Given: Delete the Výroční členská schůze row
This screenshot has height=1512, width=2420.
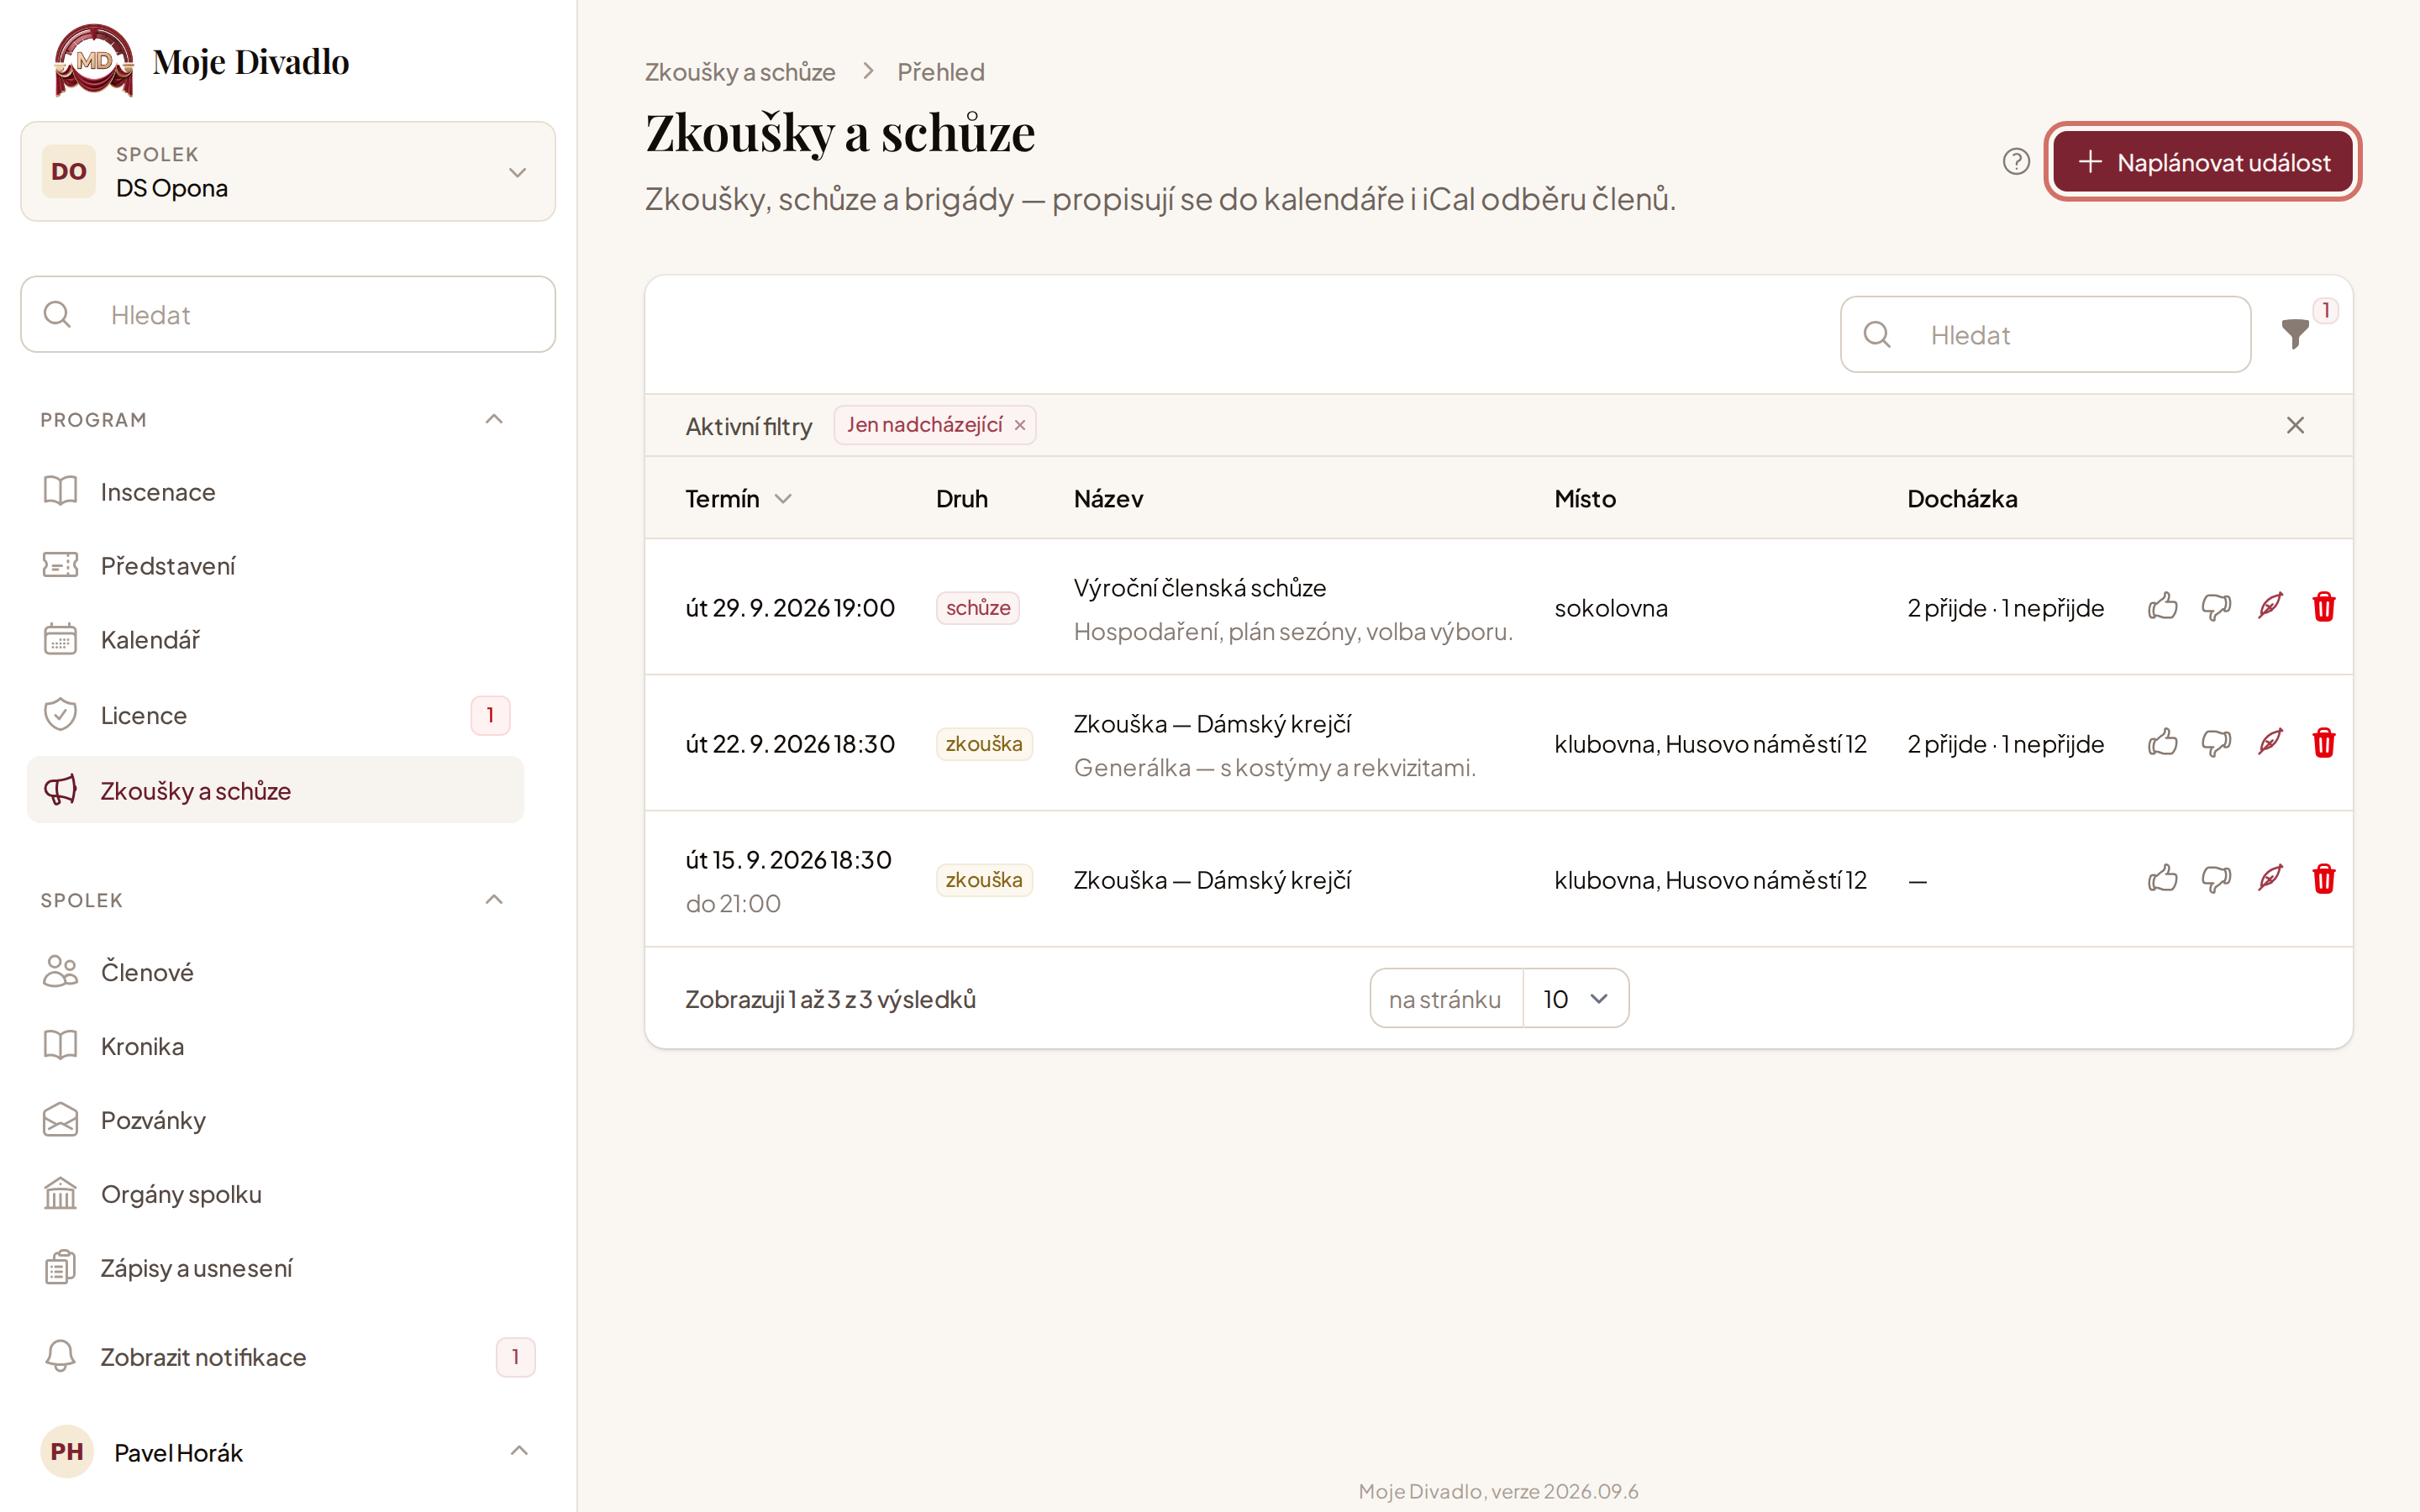Looking at the screenshot, I should point(2324,607).
